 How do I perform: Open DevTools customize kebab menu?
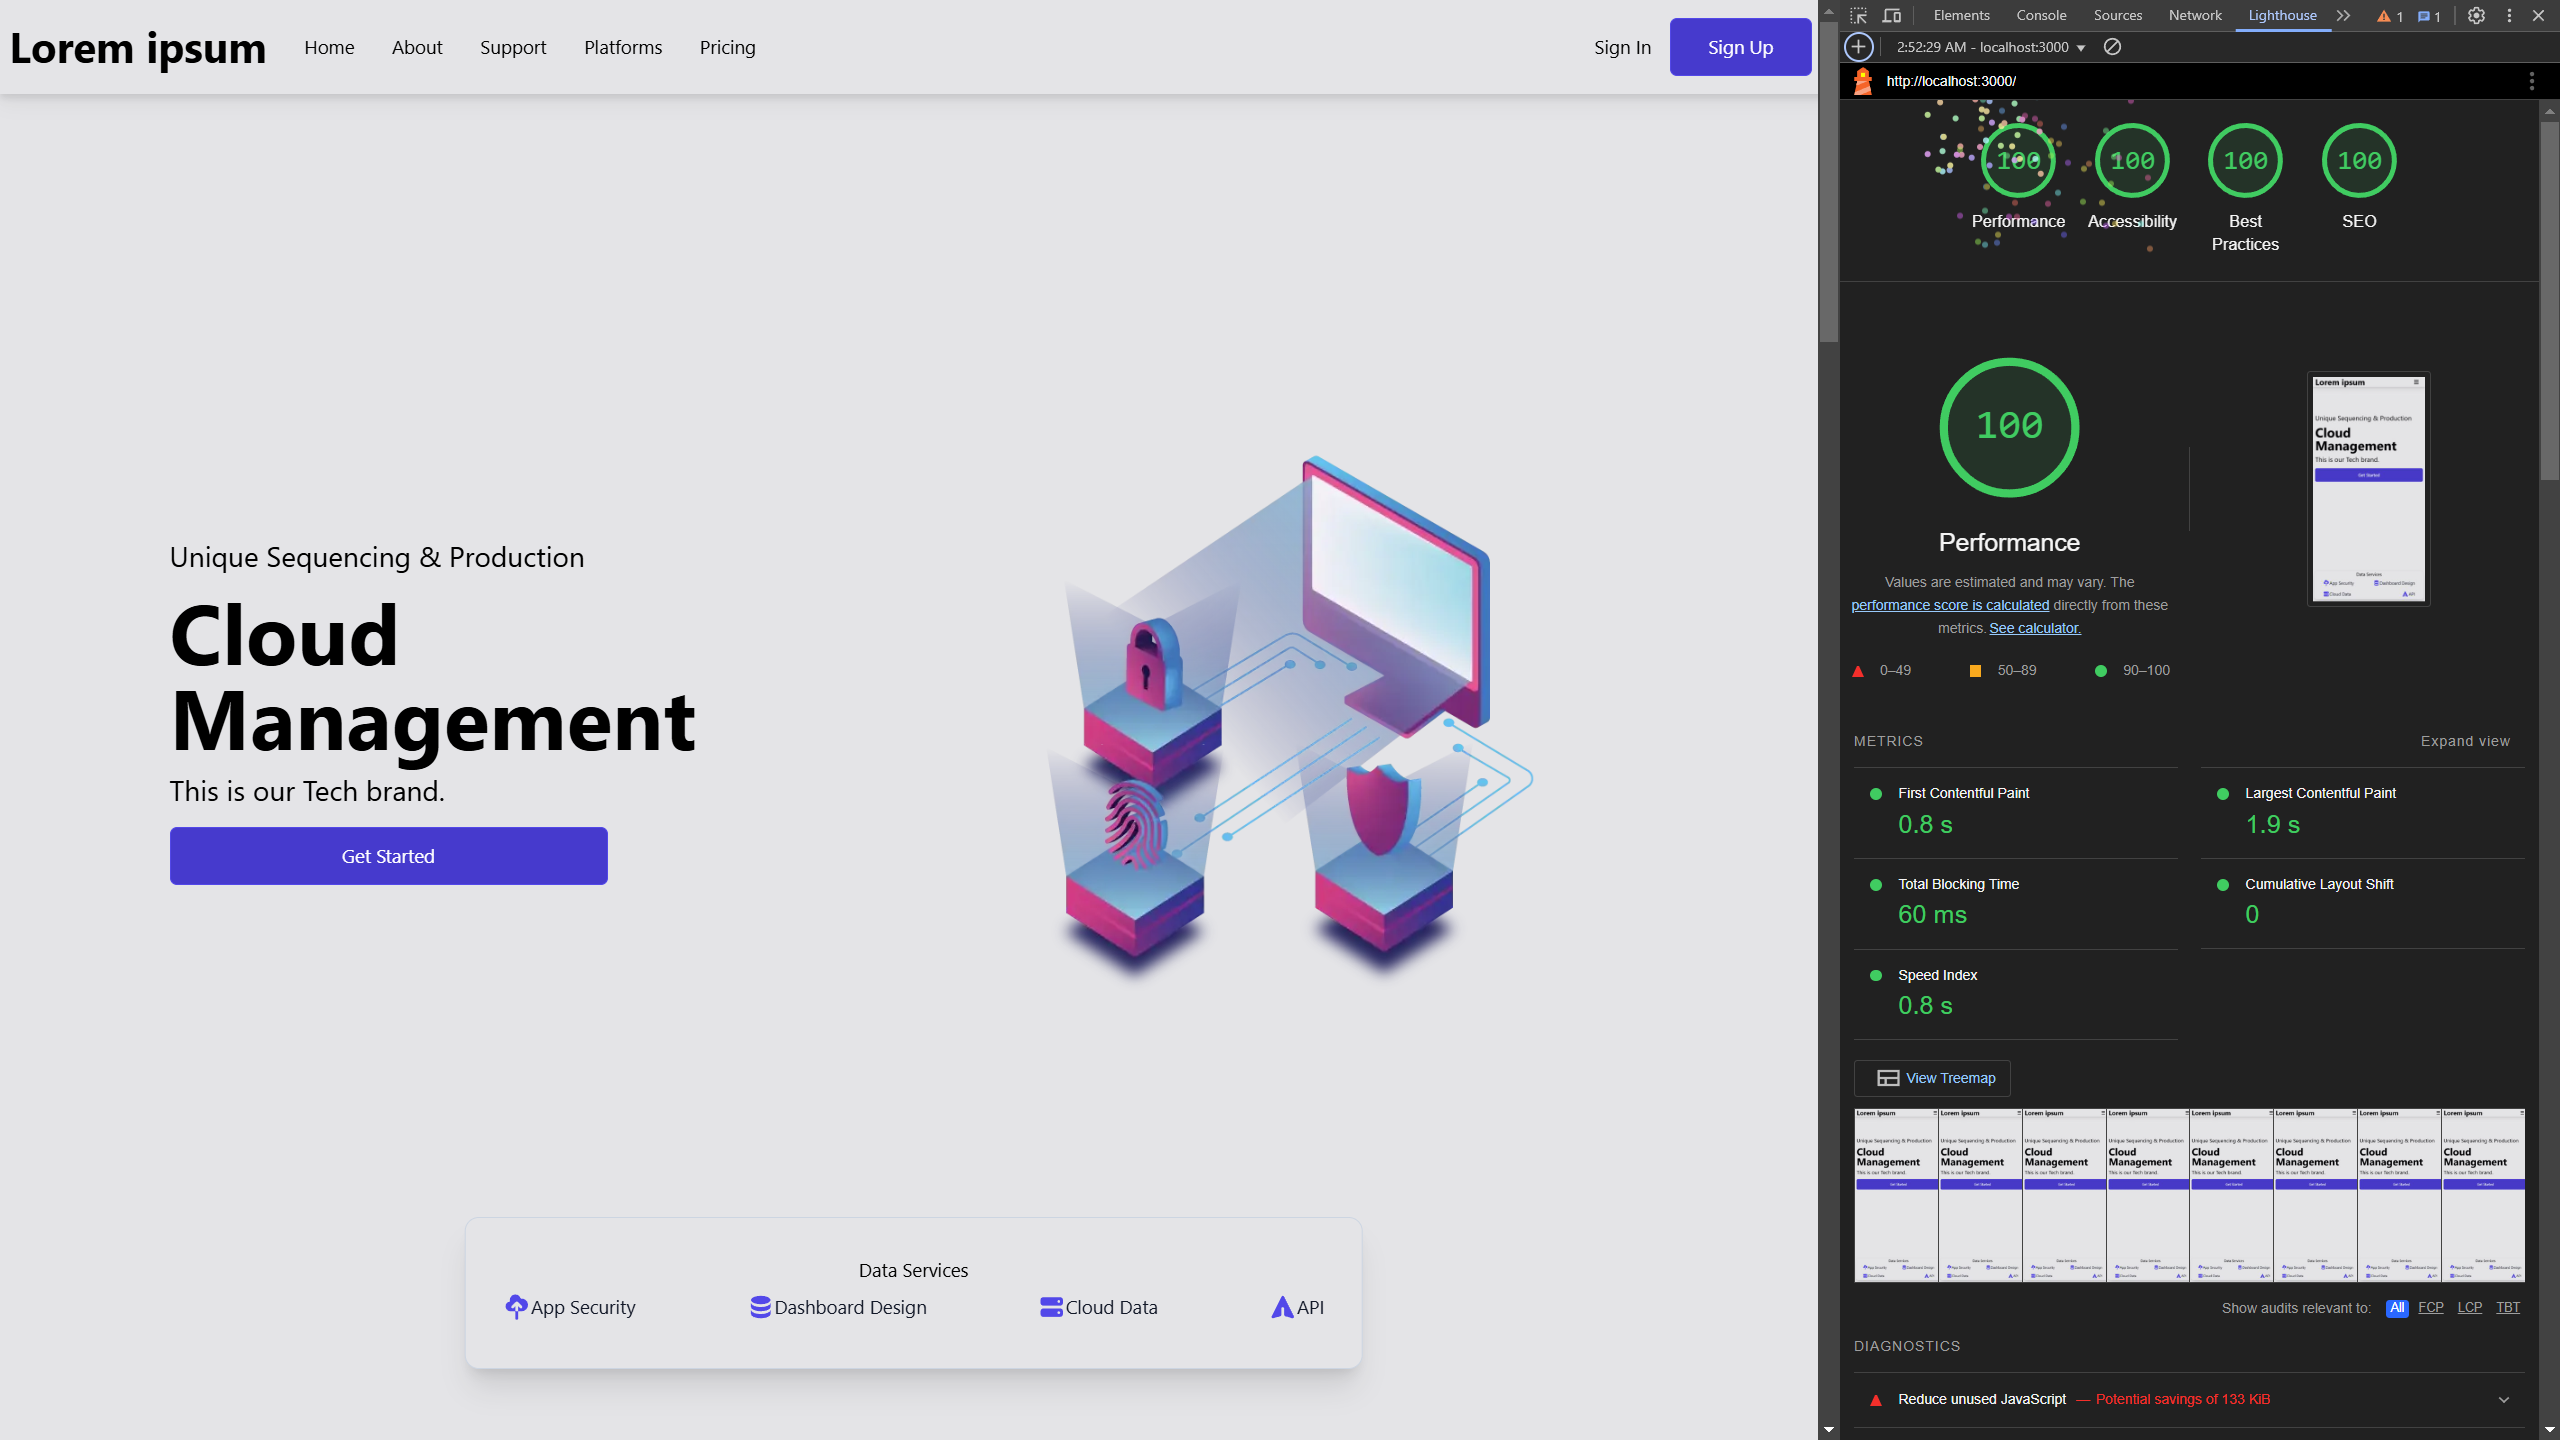[x=2509, y=15]
